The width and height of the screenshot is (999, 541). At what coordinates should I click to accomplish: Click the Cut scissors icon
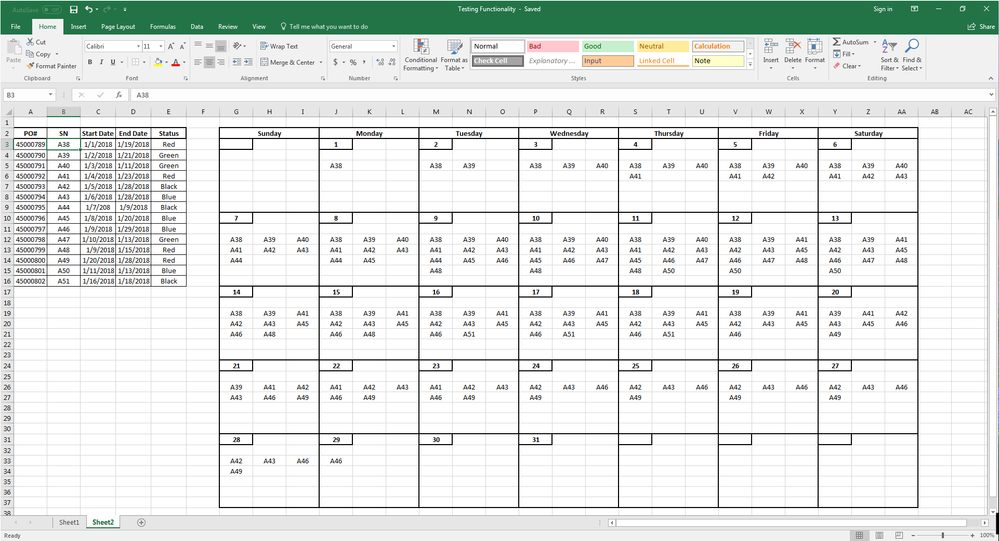(x=30, y=42)
